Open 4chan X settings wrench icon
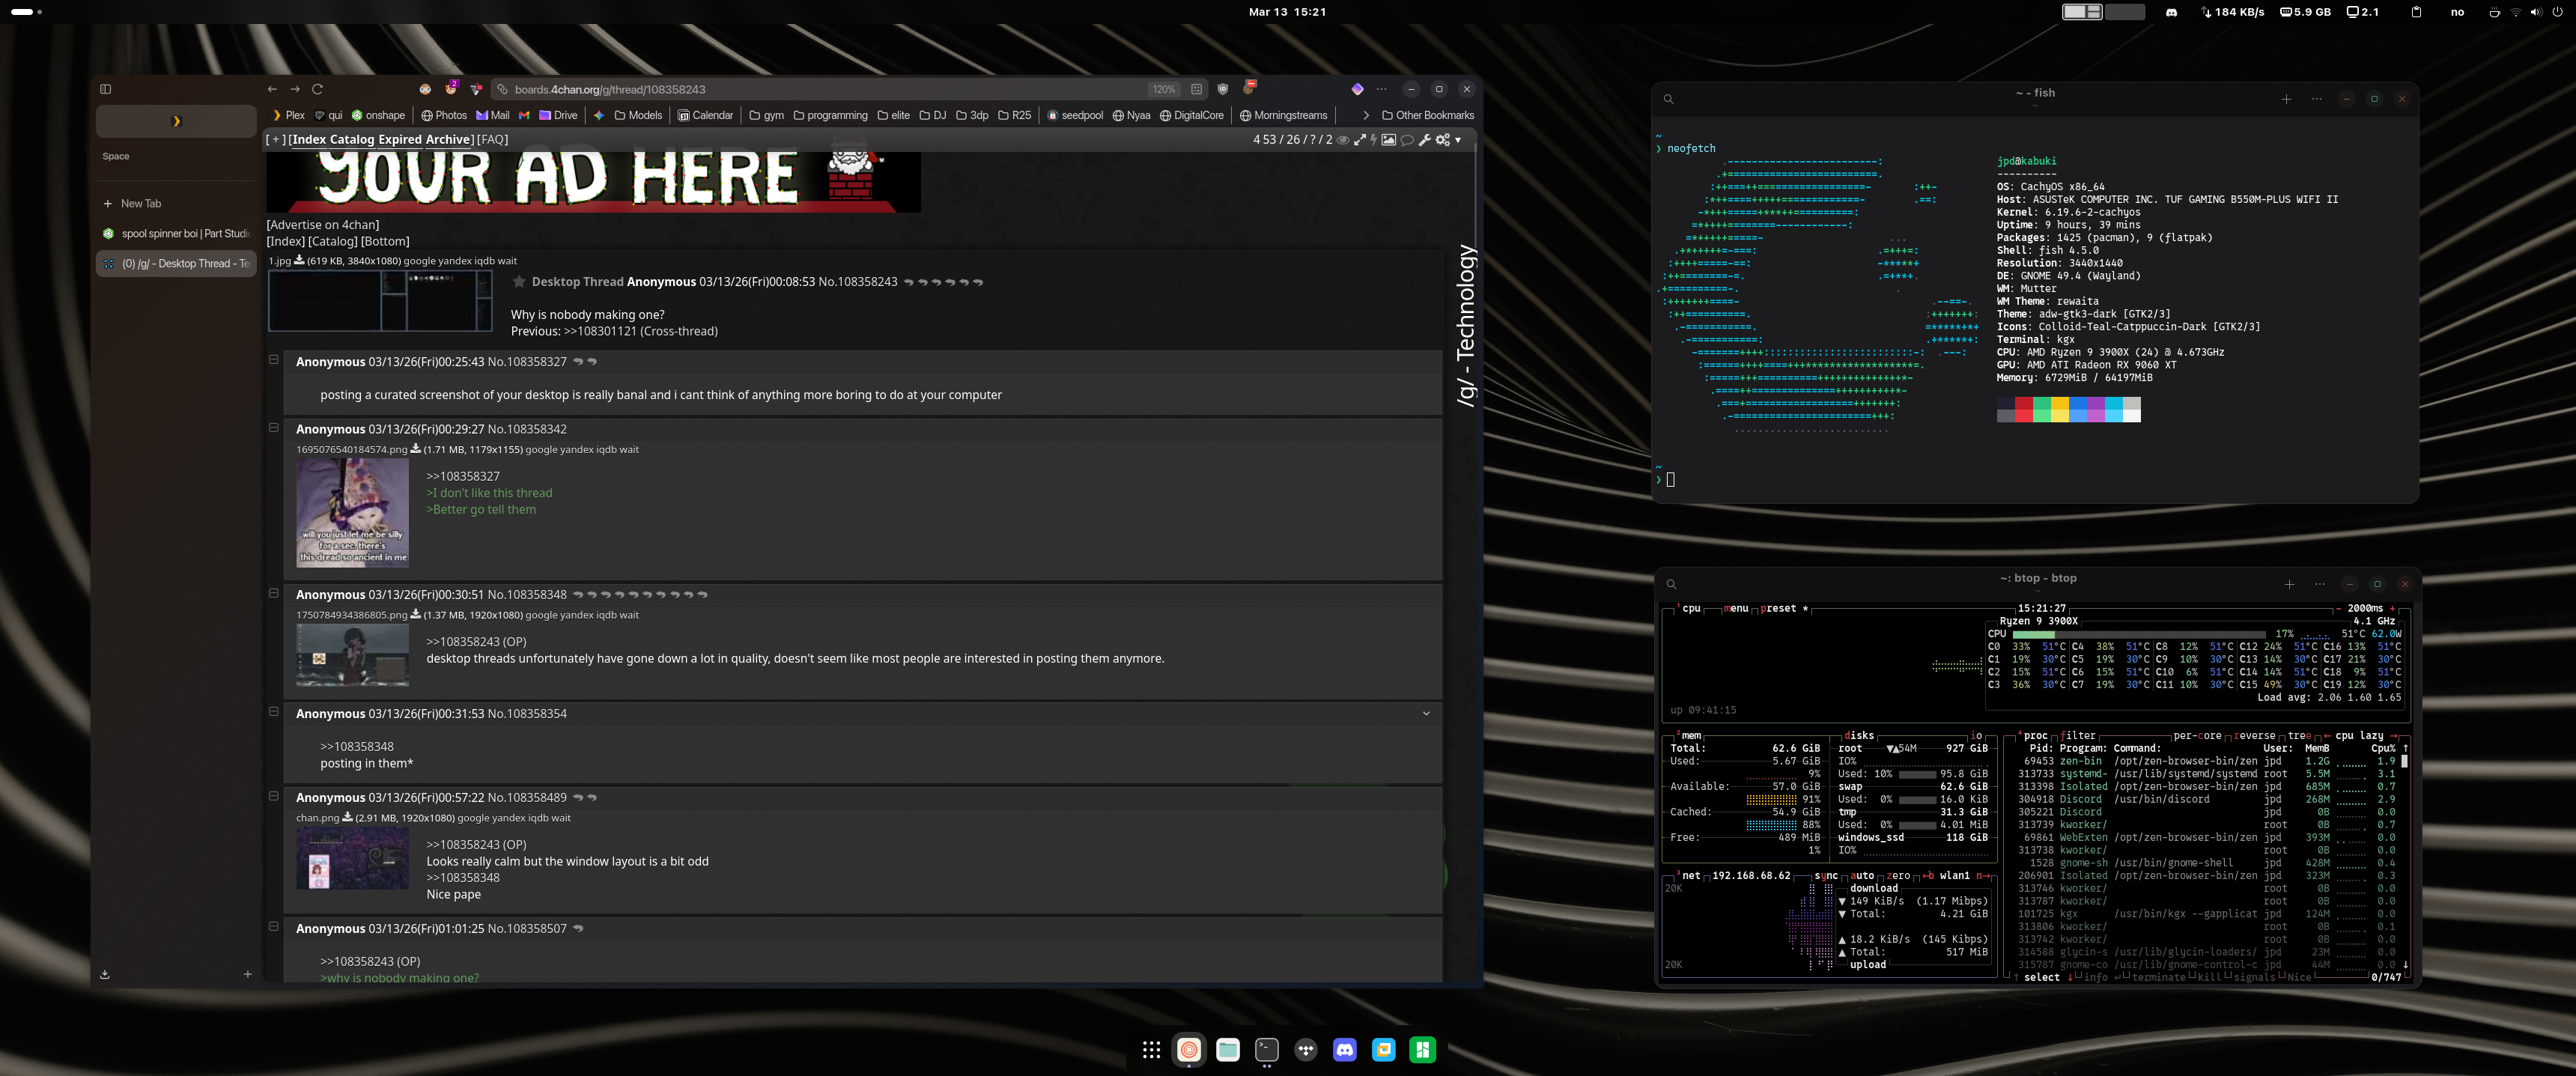This screenshot has height=1076, width=2576. click(x=1424, y=140)
